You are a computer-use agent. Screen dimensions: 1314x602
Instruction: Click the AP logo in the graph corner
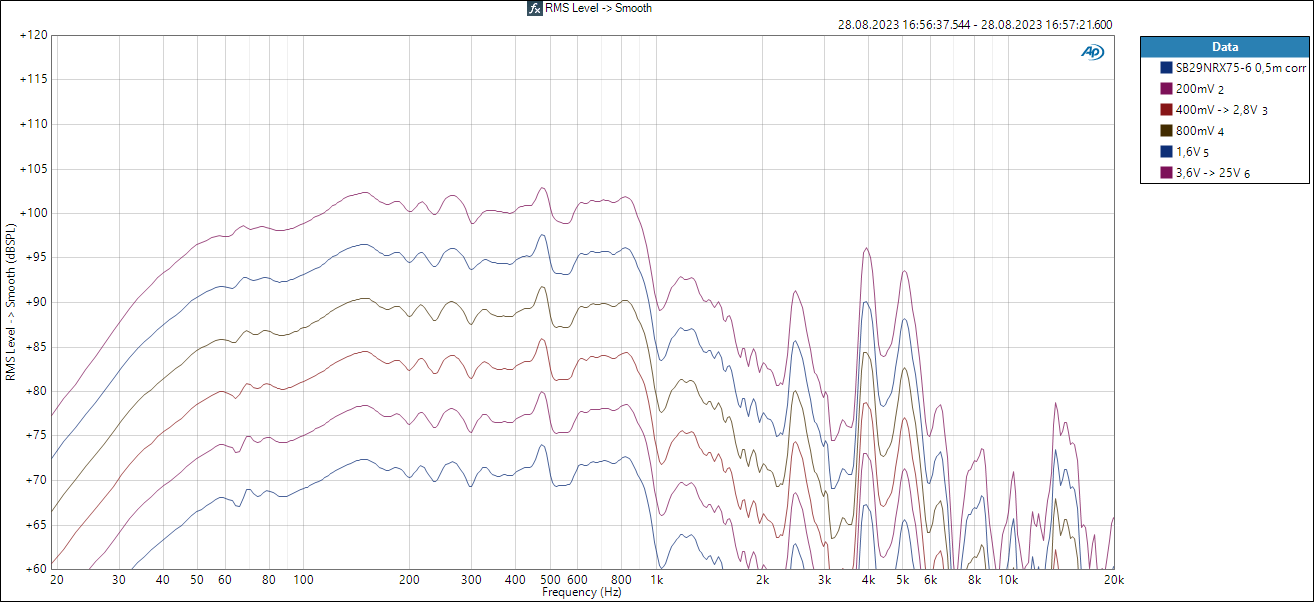pos(1092,52)
